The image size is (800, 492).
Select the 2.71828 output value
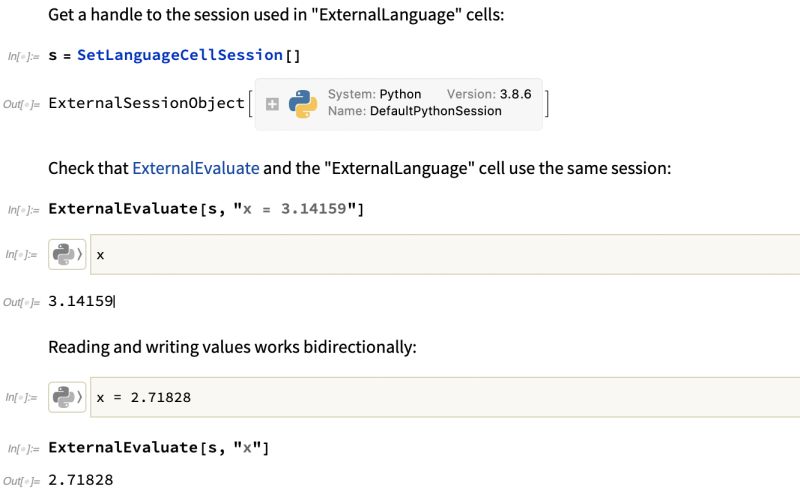point(80,481)
